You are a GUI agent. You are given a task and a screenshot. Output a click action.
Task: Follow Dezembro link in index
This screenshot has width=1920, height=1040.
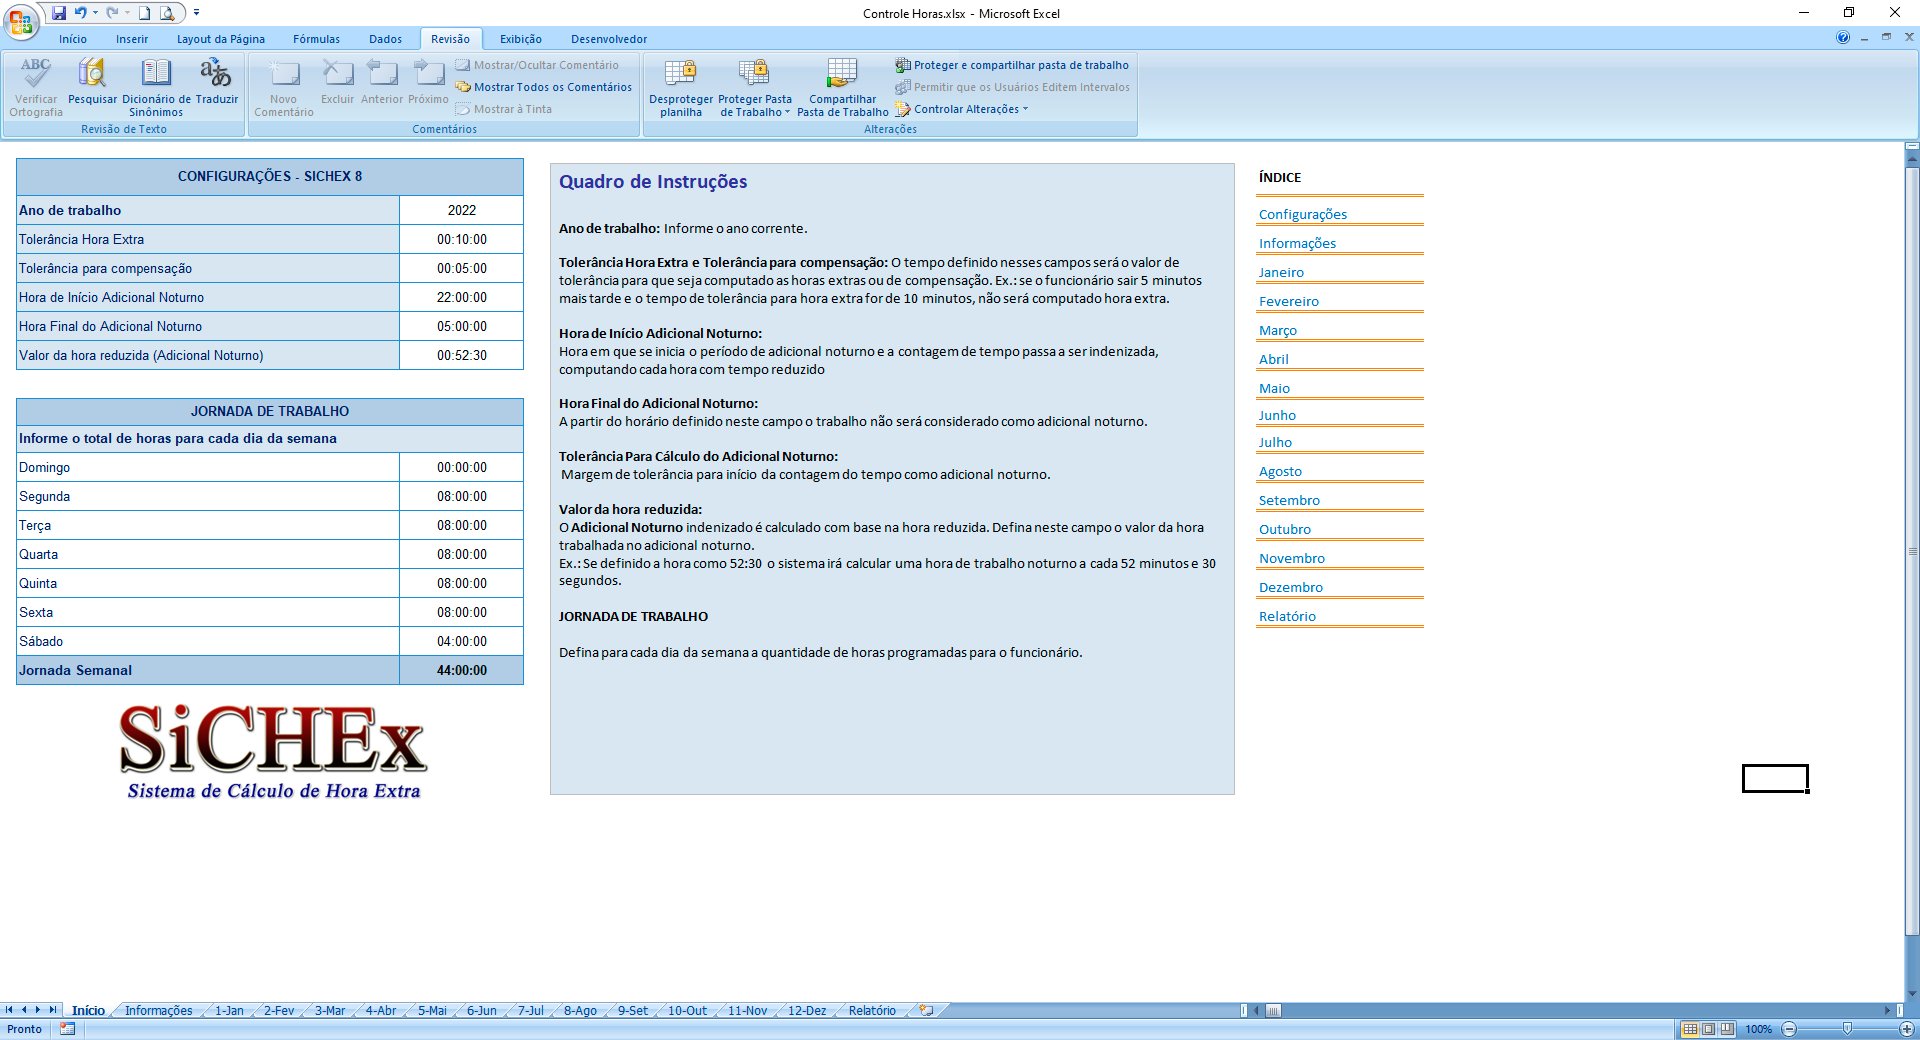(x=1291, y=587)
